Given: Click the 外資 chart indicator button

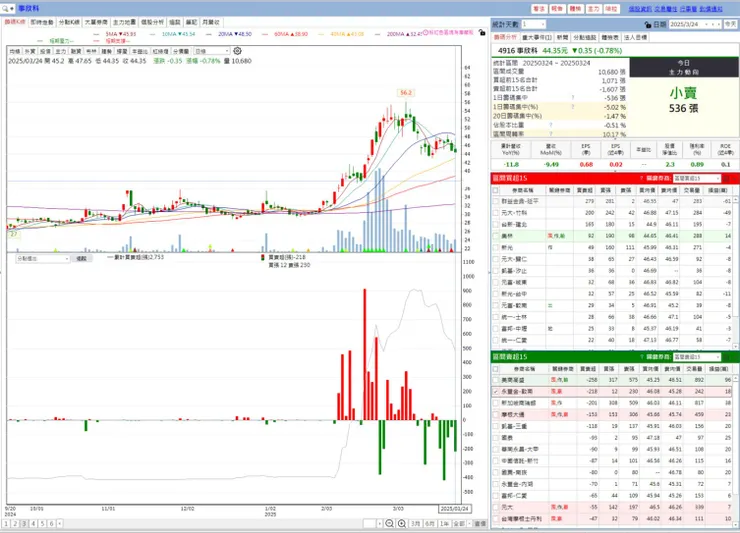Looking at the screenshot, I should (30, 51).
